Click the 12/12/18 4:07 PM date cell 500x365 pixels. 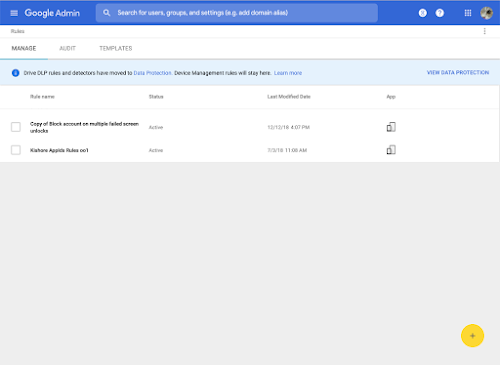[x=288, y=127]
